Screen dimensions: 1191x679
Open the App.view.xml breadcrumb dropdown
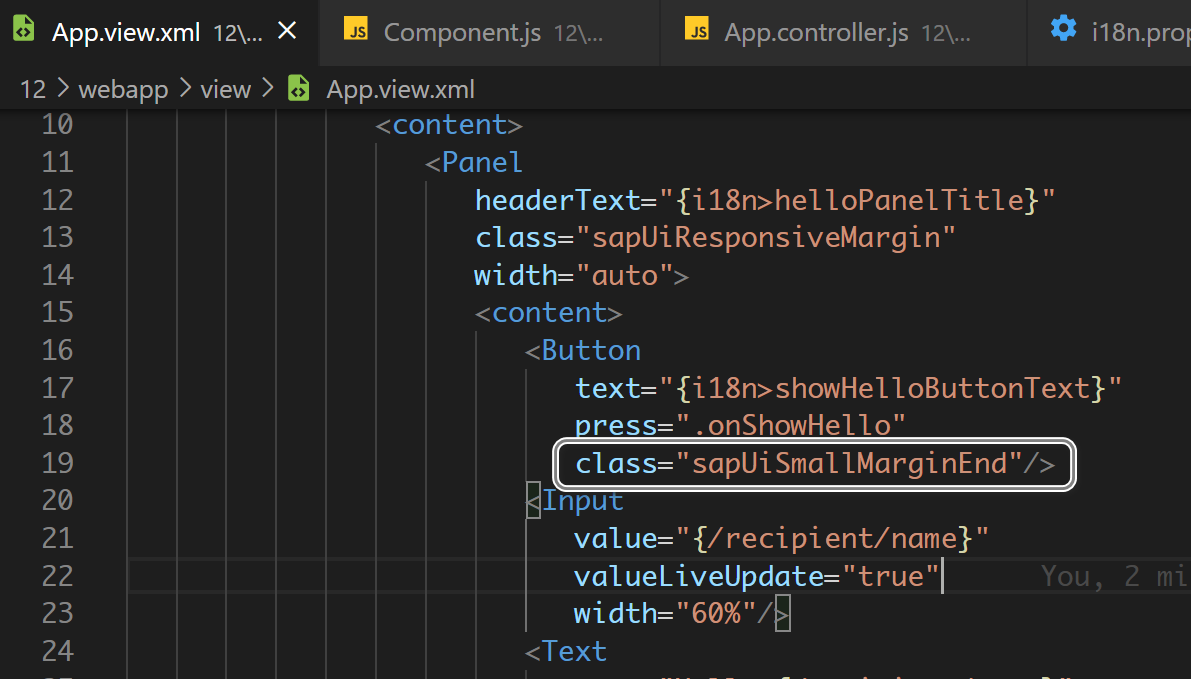point(400,88)
